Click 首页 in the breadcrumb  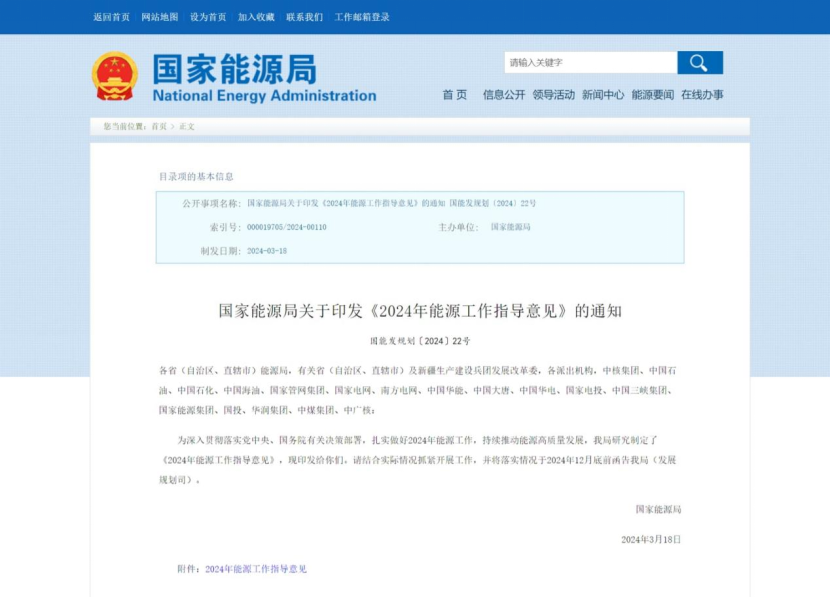(159, 126)
